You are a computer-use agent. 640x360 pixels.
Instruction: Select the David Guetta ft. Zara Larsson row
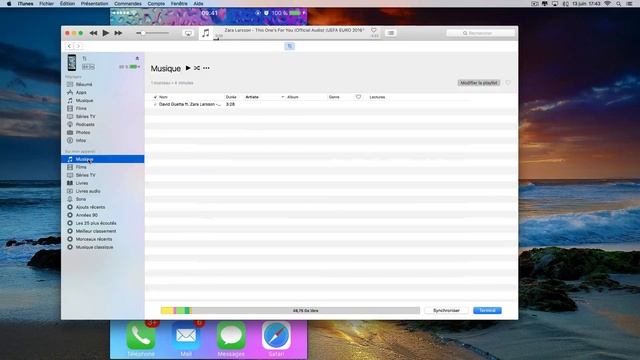[331, 104]
